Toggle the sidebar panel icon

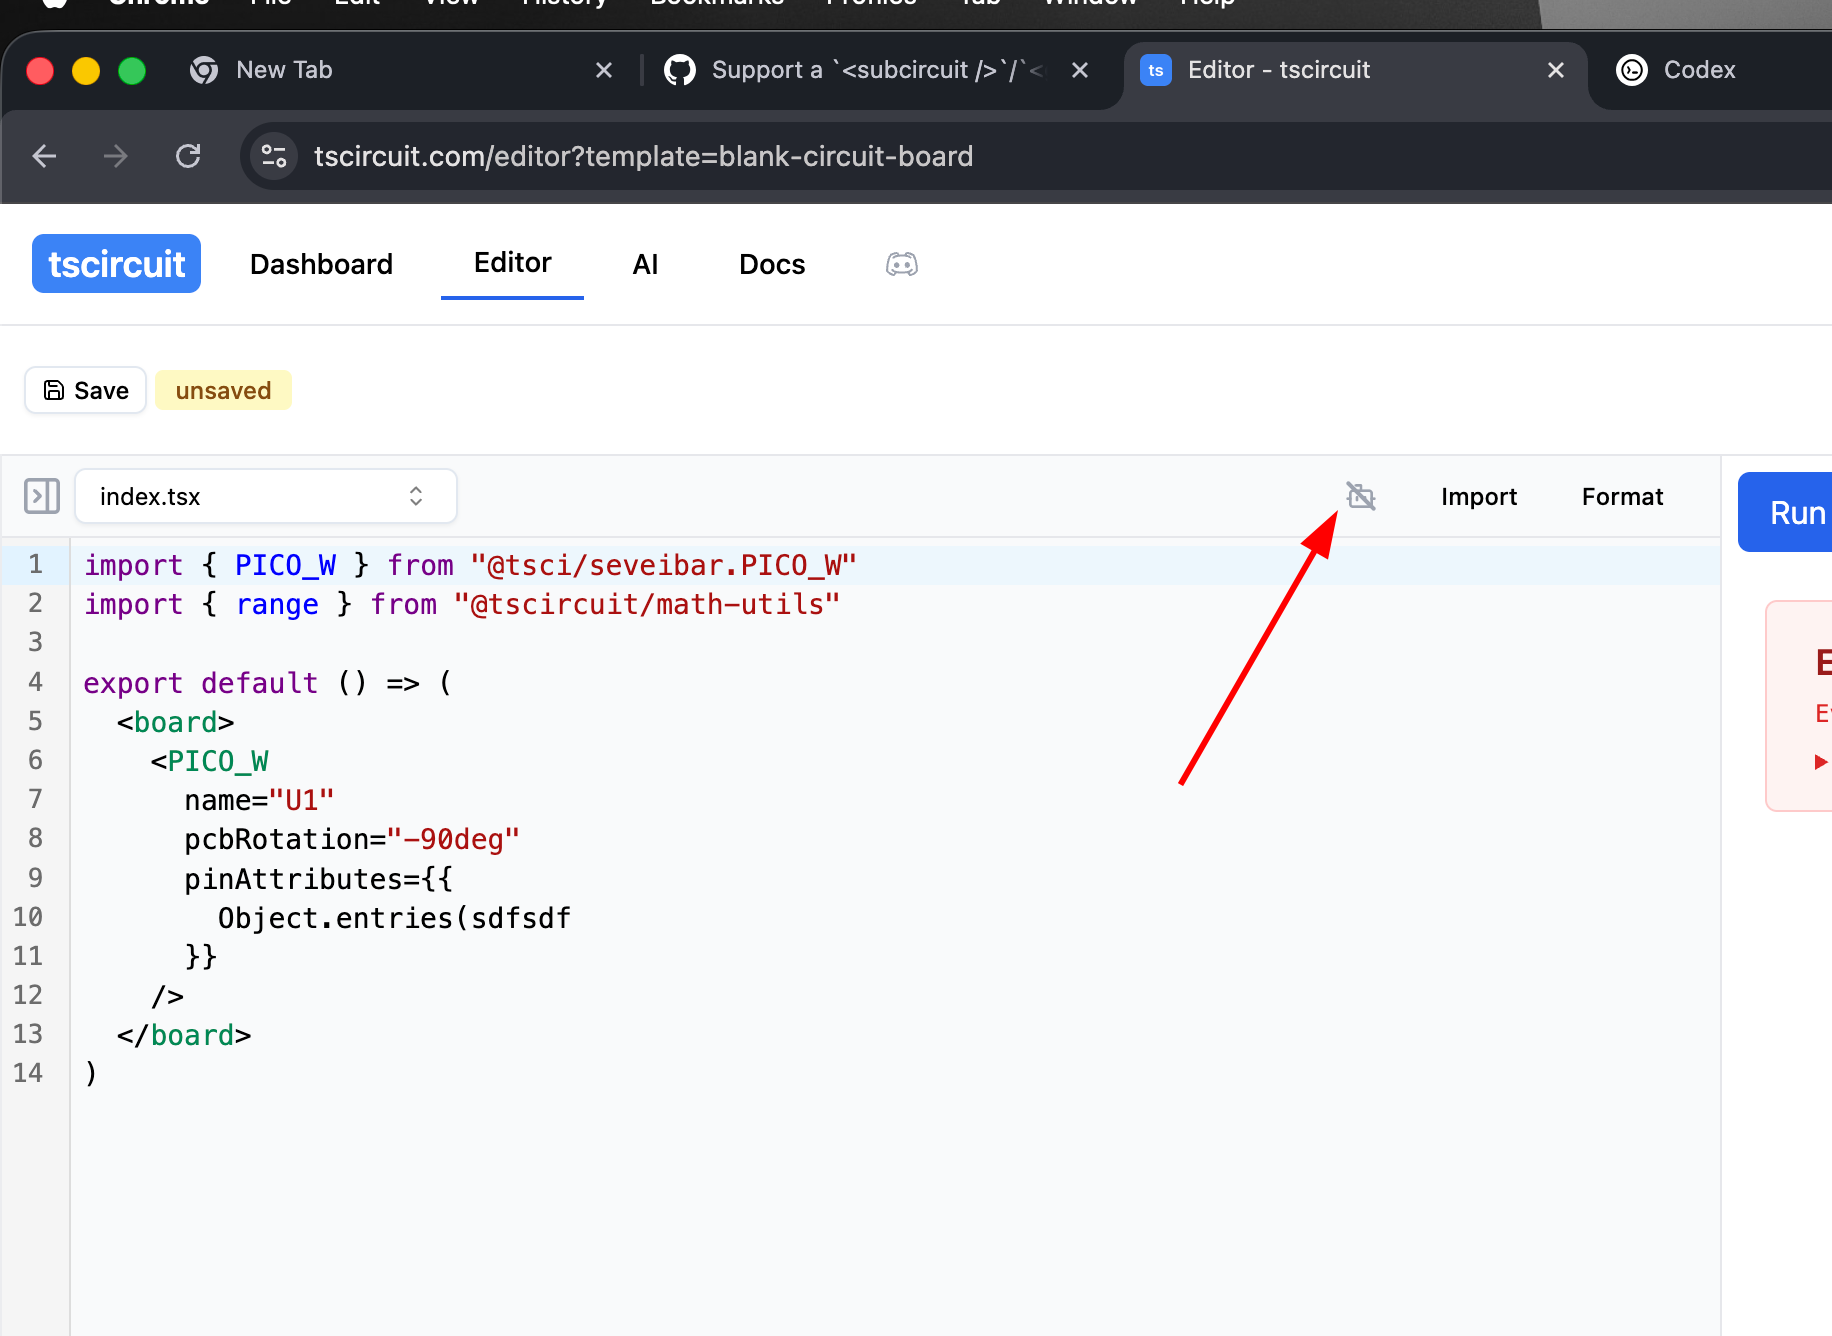point(42,496)
